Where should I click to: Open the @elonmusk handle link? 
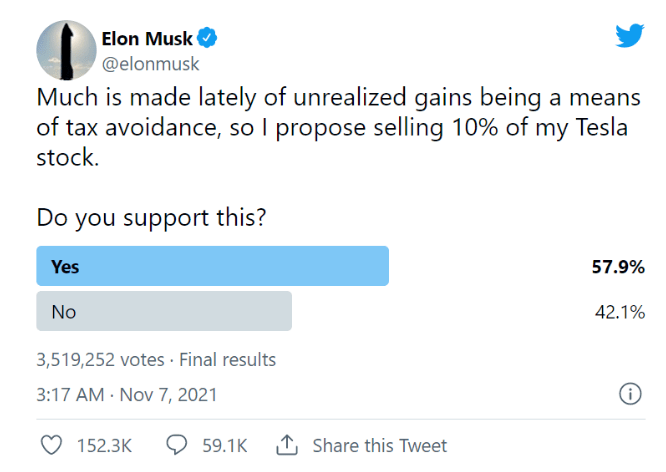pos(150,63)
